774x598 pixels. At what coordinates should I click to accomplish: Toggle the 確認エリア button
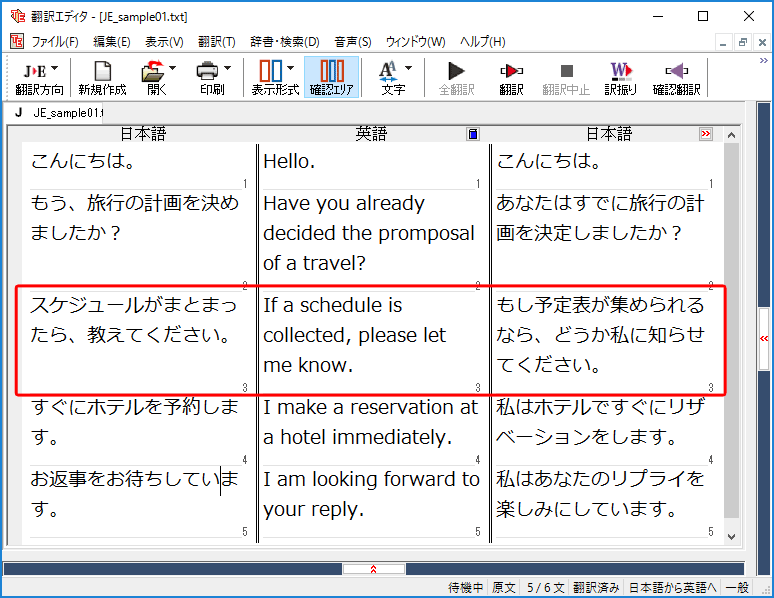click(332, 78)
